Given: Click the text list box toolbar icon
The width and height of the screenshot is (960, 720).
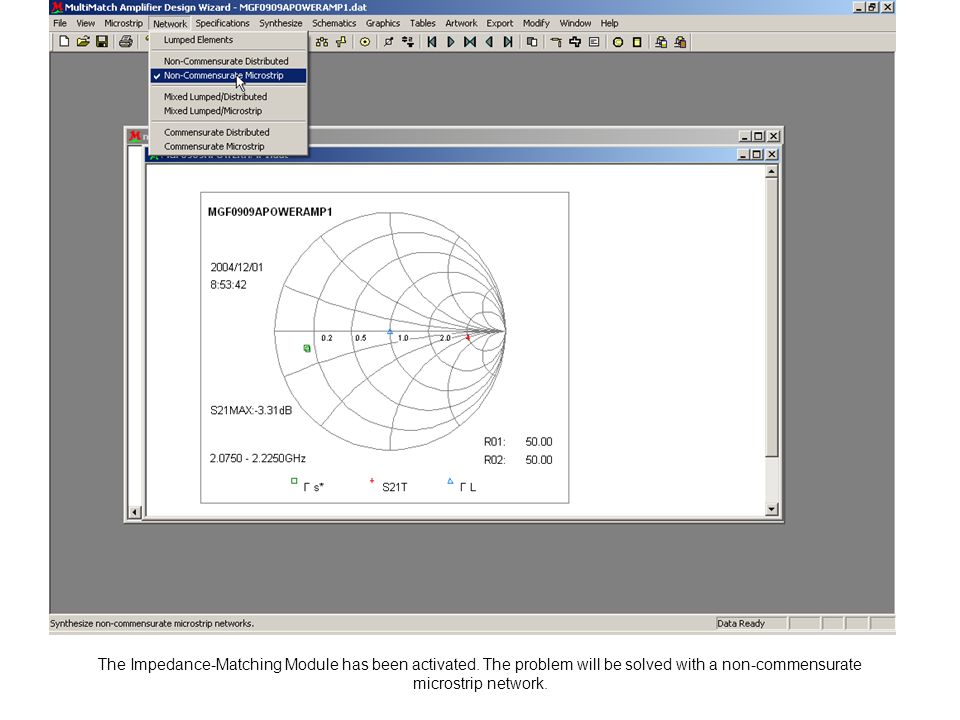Looking at the screenshot, I should 594,42.
